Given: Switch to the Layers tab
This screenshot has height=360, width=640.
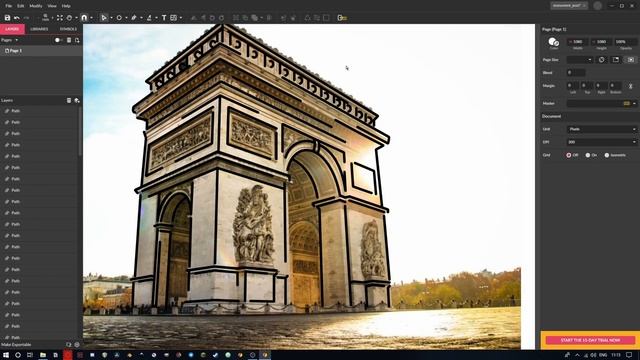Looking at the screenshot, I should [12, 29].
